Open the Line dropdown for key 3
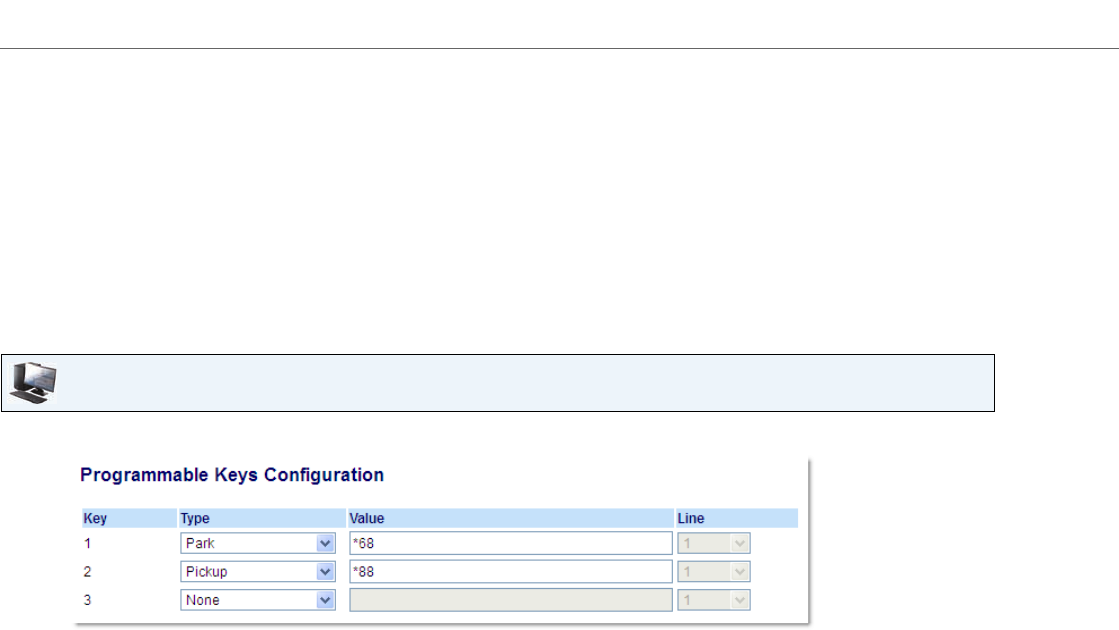 click(x=714, y=600)
